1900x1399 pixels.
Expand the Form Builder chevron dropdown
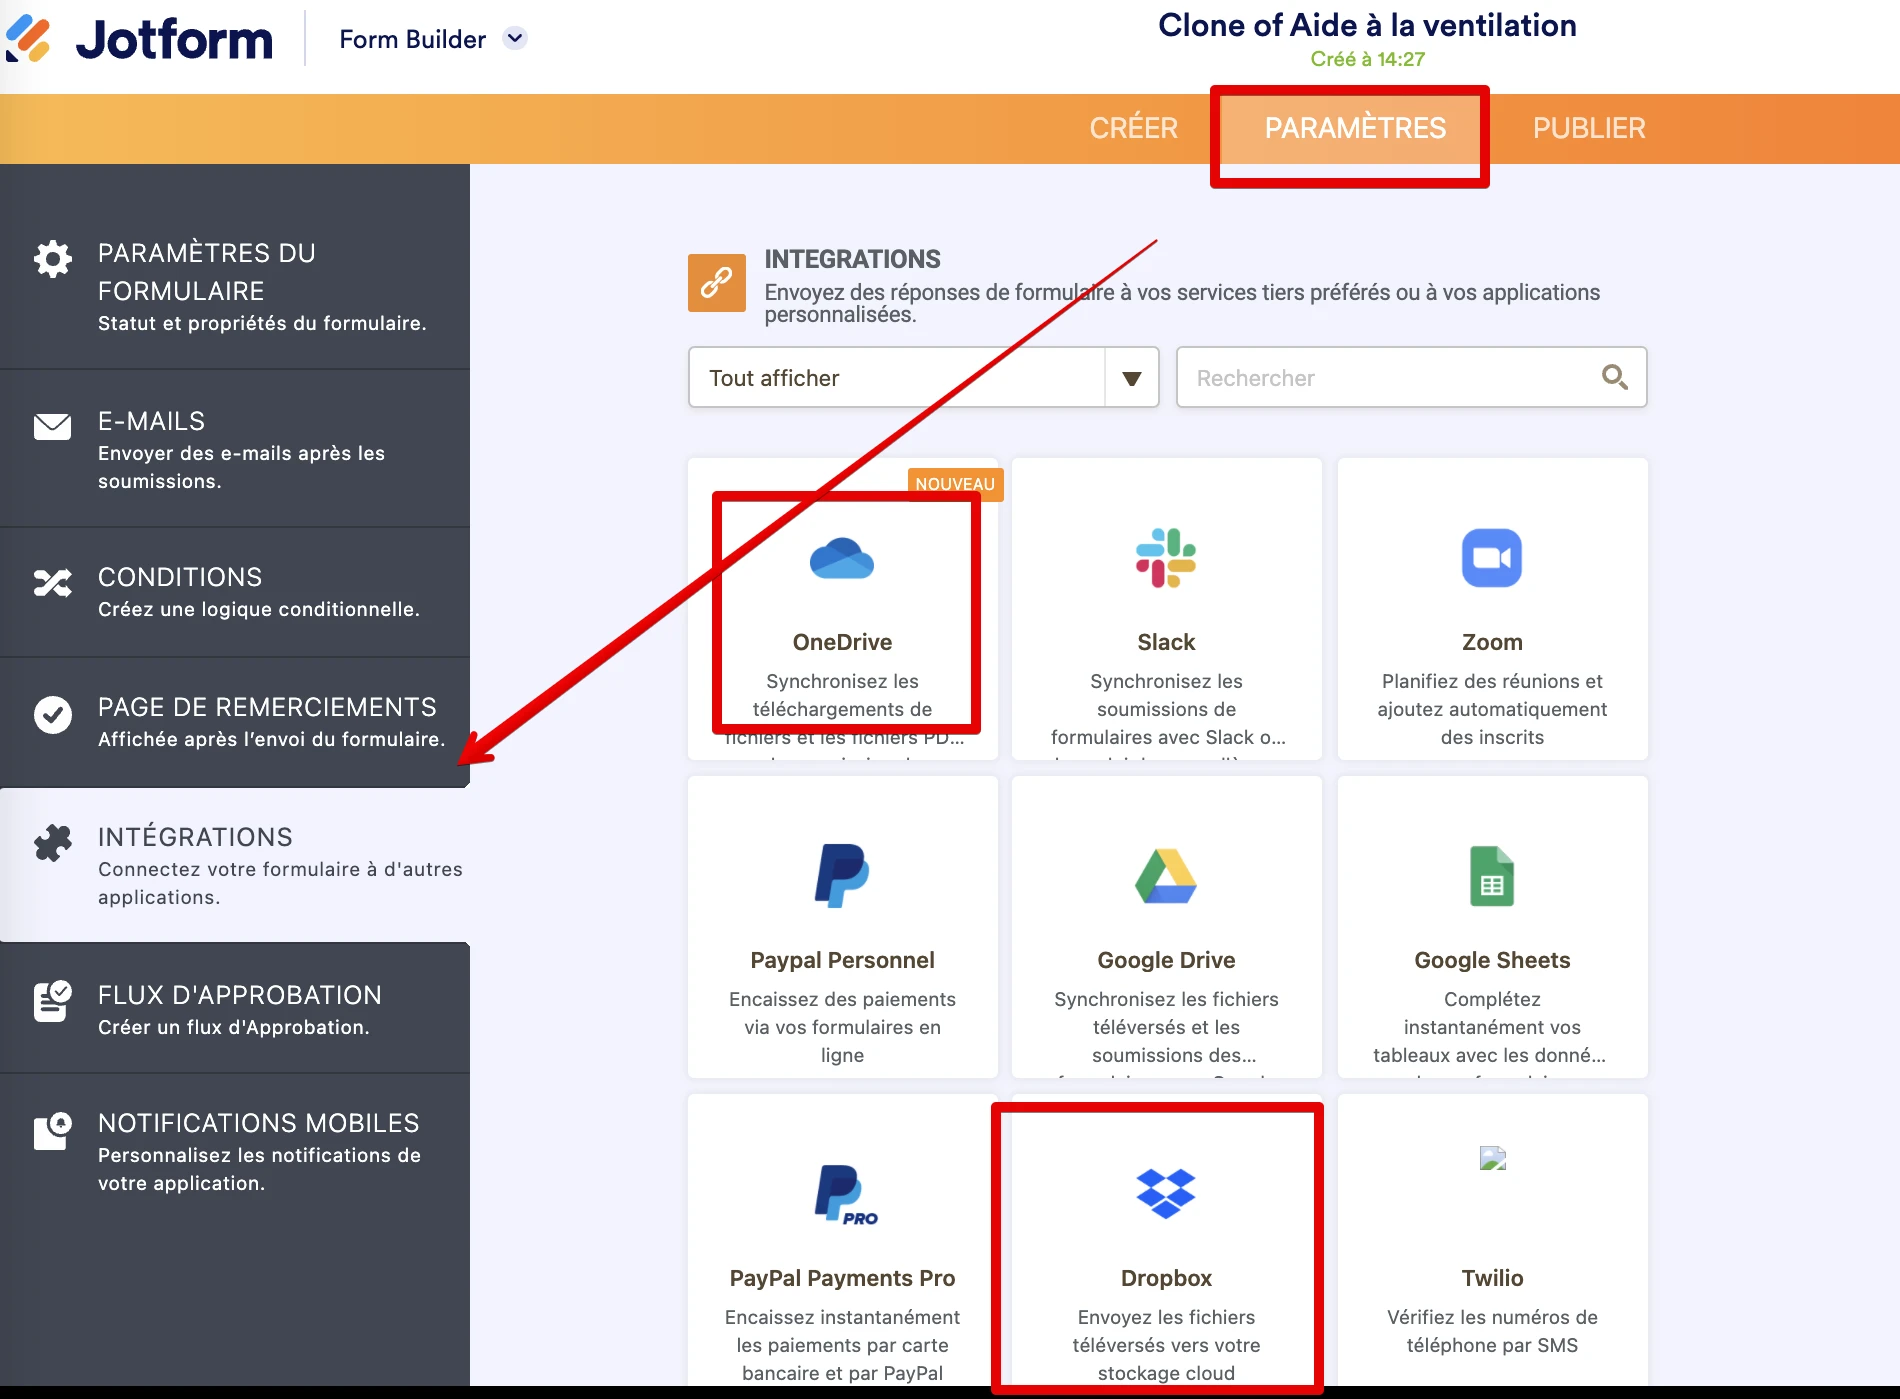click(515, 39)
